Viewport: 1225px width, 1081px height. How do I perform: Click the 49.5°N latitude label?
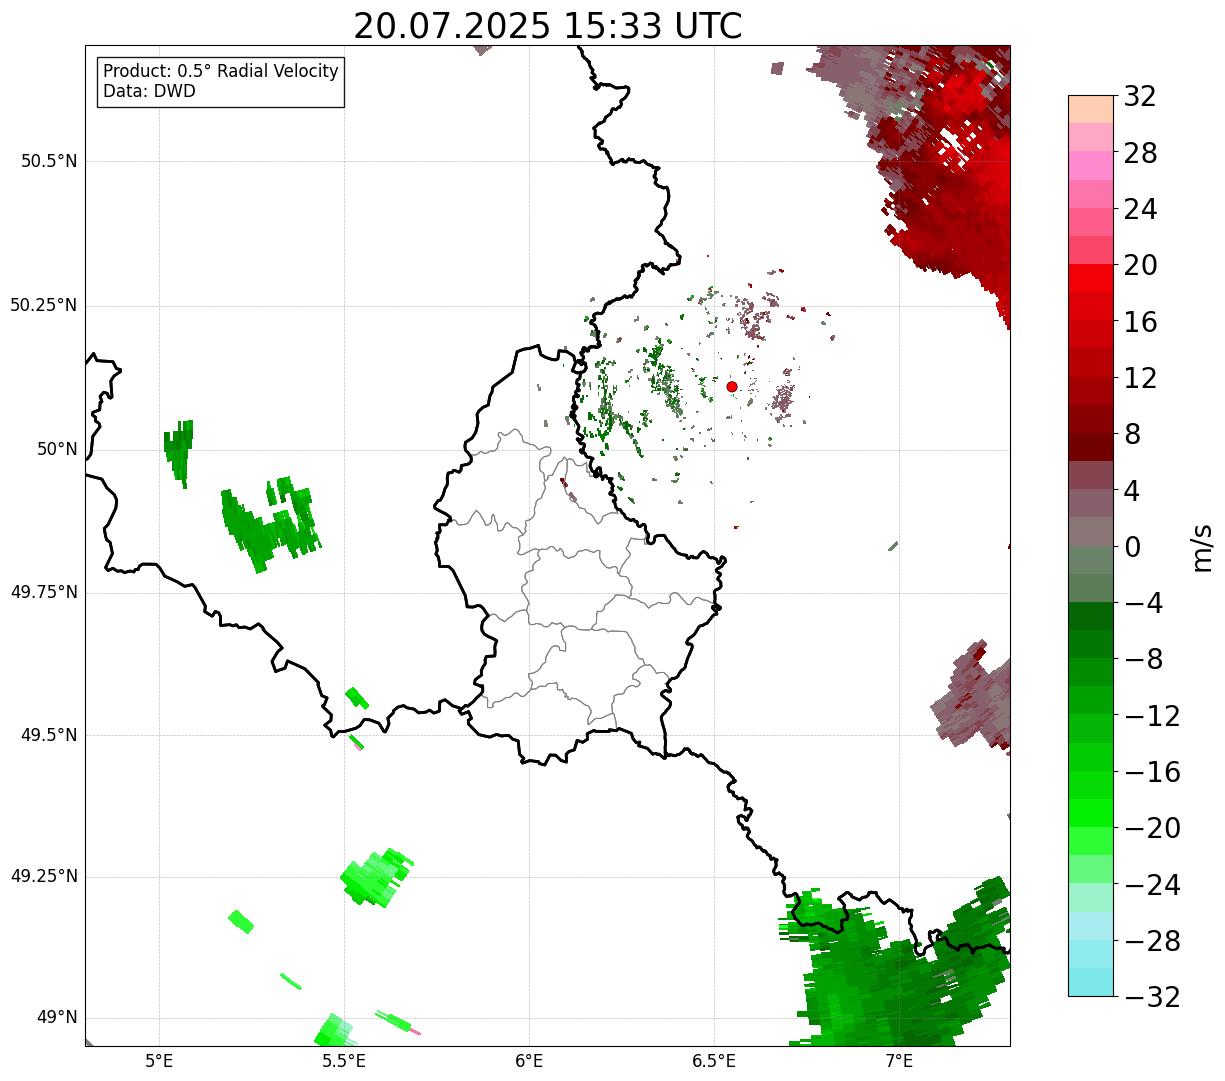[49, 735]
